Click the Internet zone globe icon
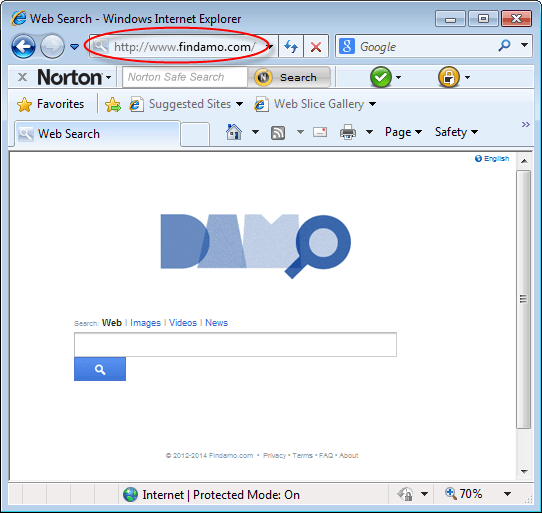The image size is (542, 513). pos(130,494)
